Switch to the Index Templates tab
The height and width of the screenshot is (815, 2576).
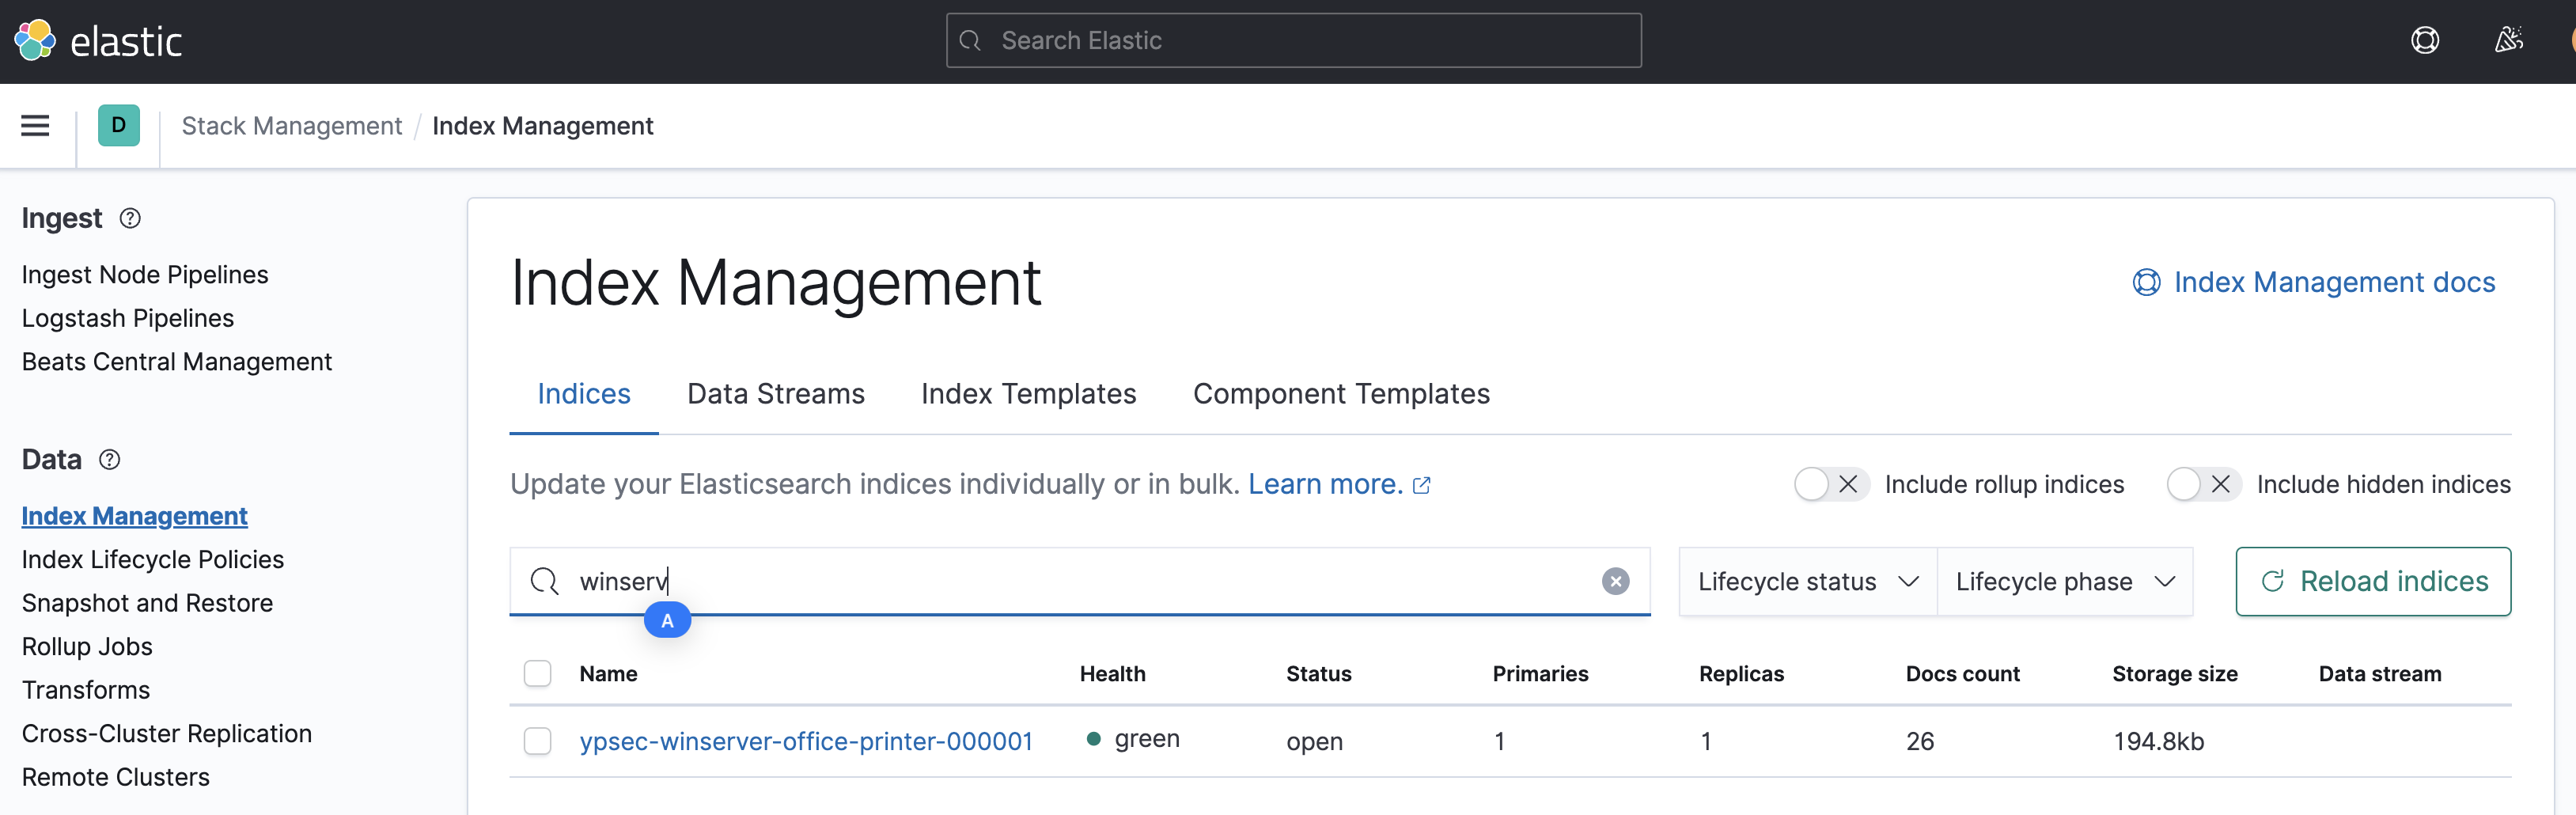pos(1028,394)
